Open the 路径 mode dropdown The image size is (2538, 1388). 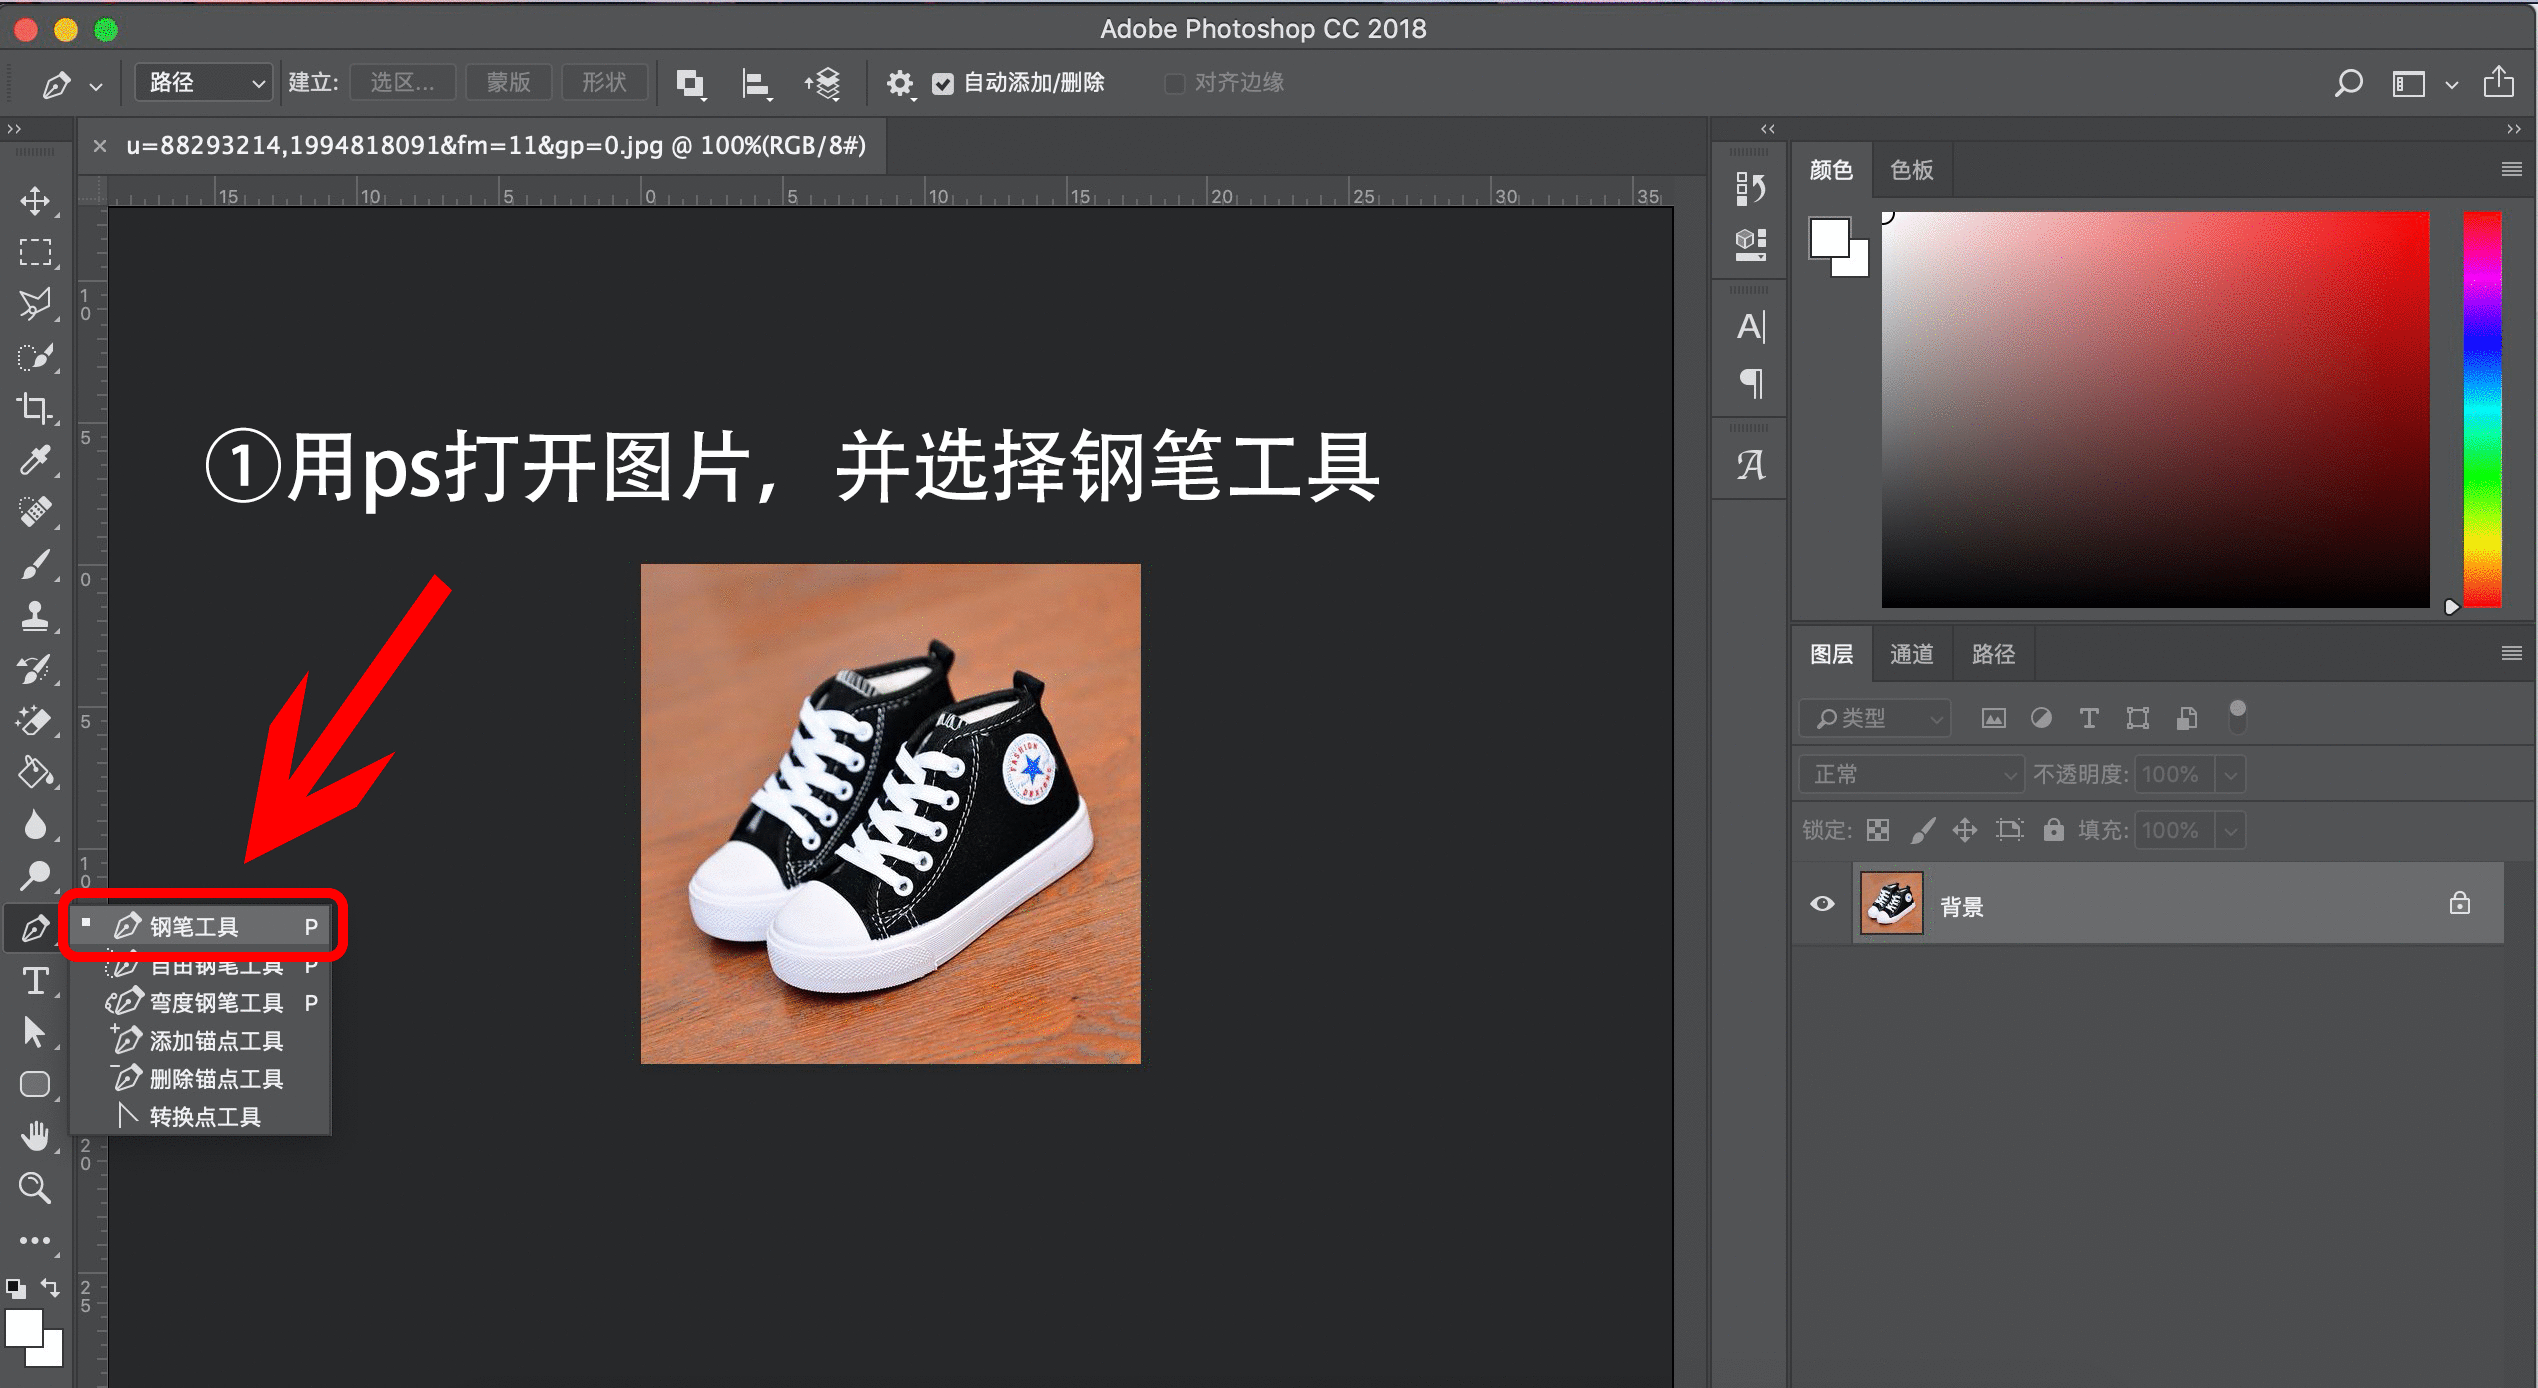coord(204,83)
